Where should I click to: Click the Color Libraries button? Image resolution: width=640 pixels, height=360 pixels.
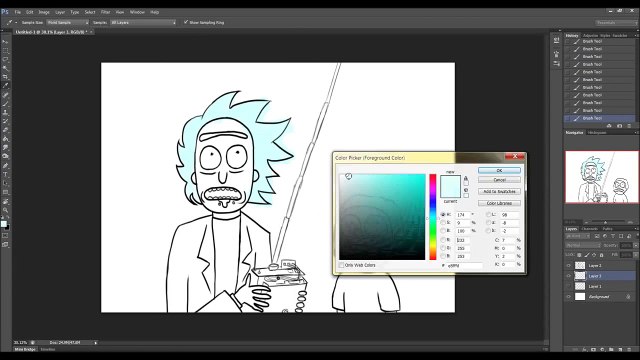pos(499,203)
